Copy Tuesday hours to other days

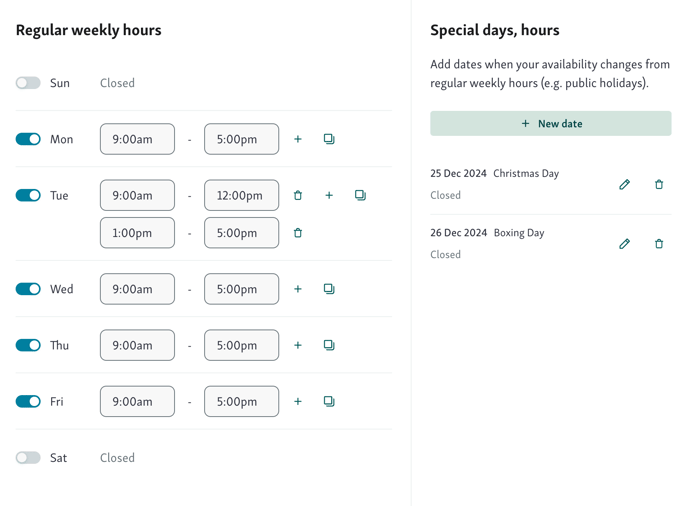pos(360,195)
